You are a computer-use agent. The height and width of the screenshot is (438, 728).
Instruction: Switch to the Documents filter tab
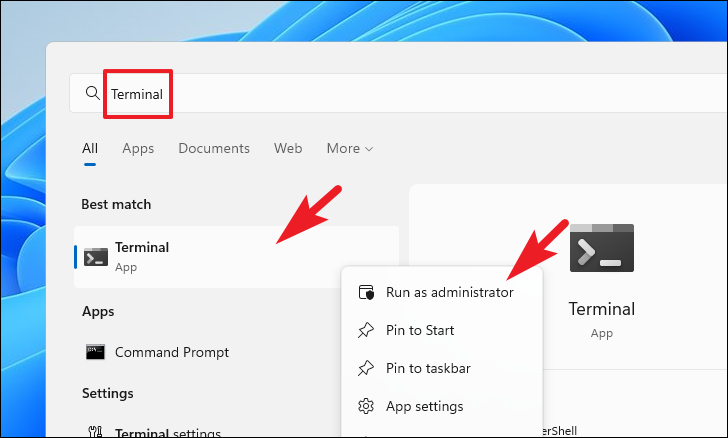214,148
